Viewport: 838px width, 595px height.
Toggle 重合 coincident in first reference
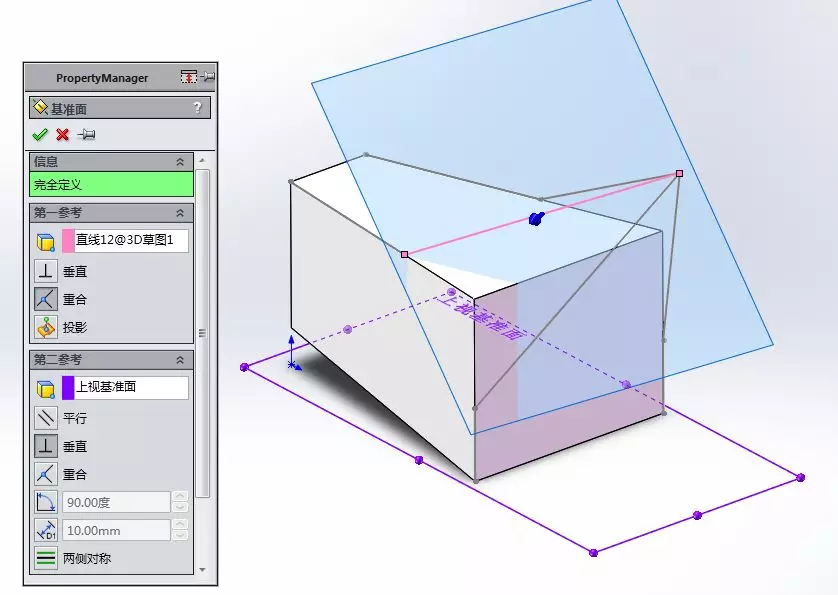pyautogui.click(x=46, y=299)
